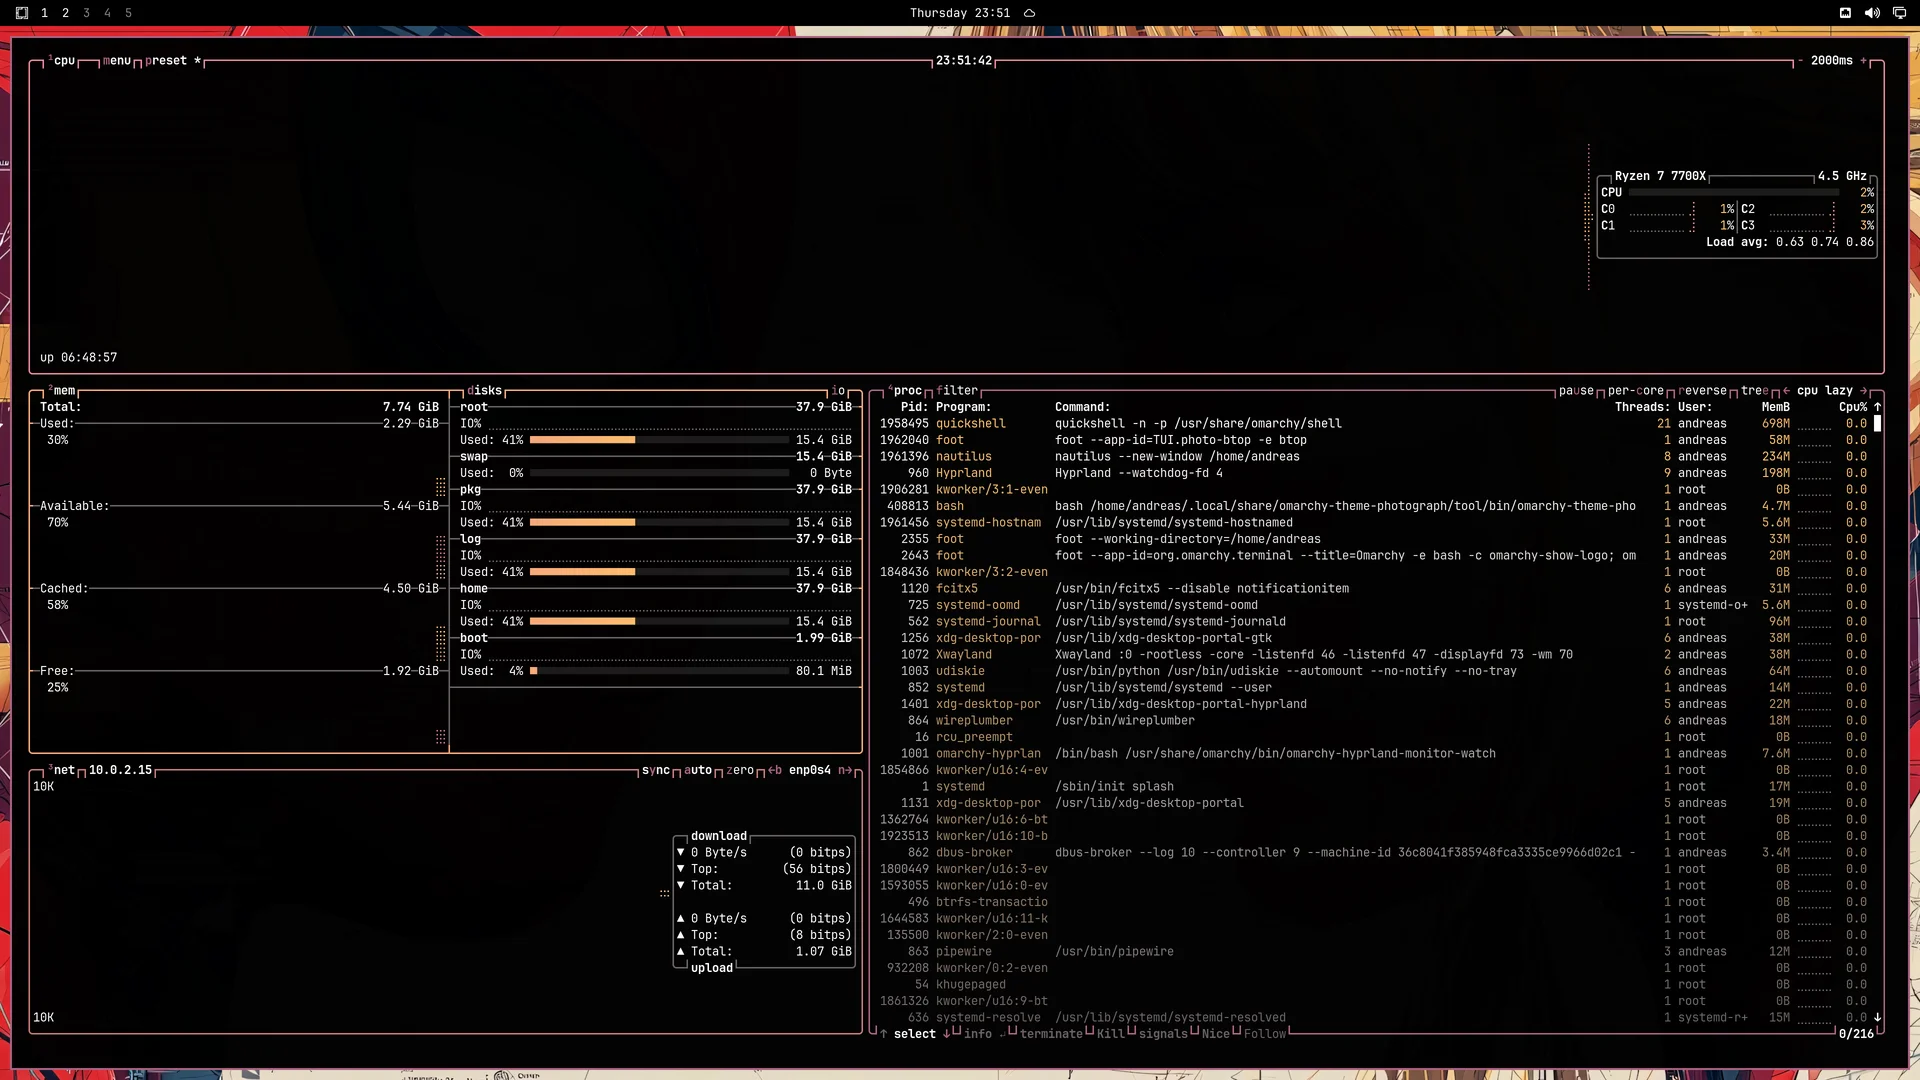Open the volume speaker tray icon
The width and height of the screenshot is (1920, 1080).
1872,13
